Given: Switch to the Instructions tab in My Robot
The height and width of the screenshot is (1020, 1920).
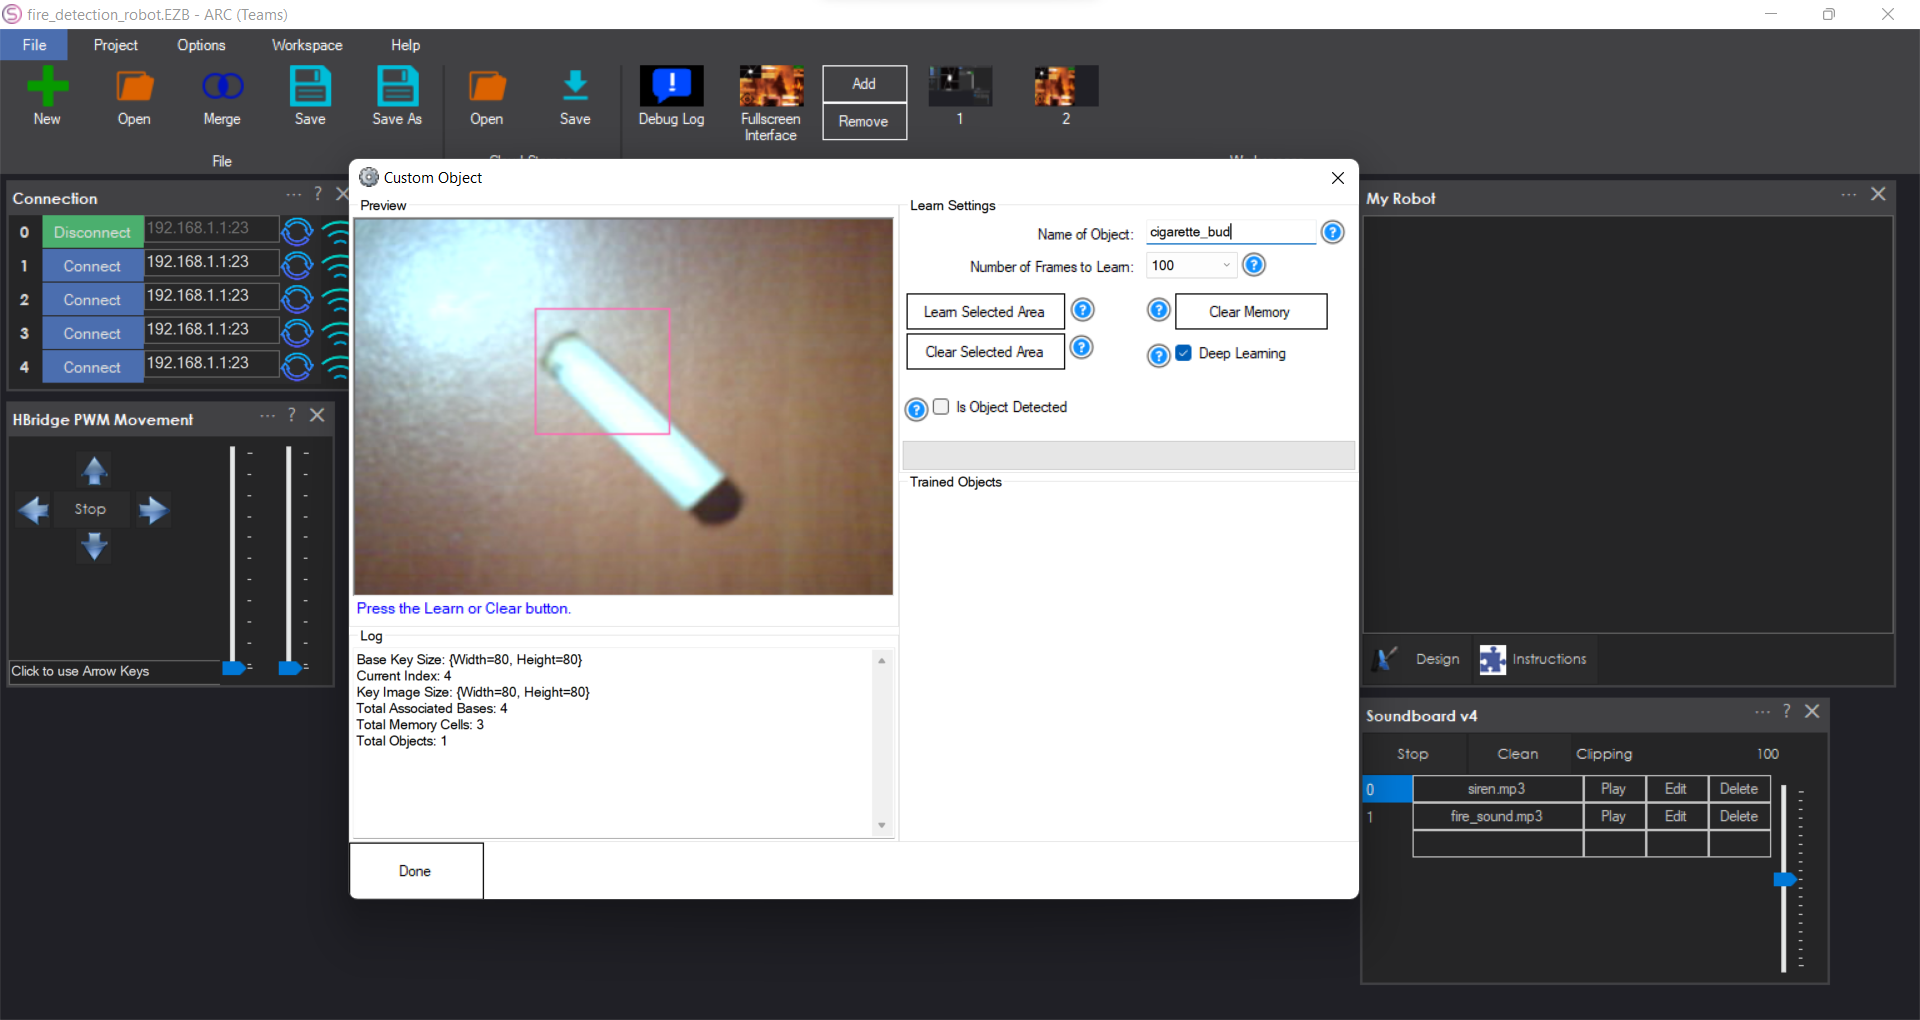Looking at the screenshot, I should 1533,659.
